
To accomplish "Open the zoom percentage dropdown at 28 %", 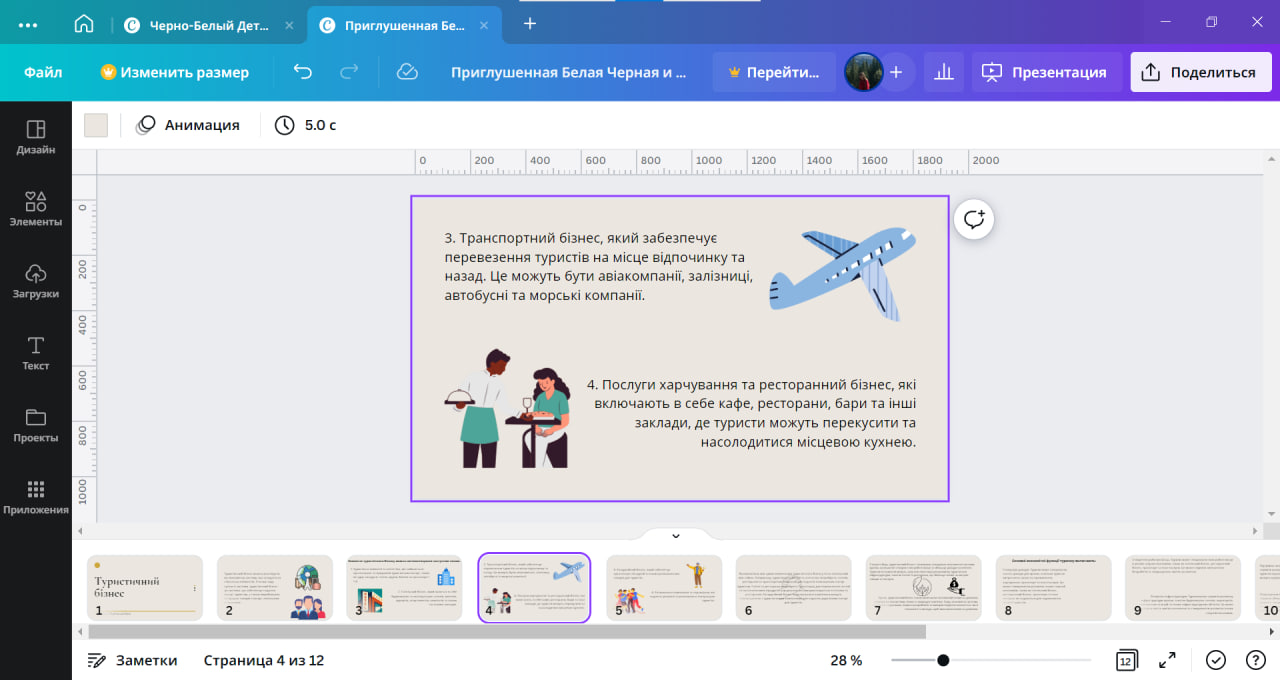I will pos(846,660).
